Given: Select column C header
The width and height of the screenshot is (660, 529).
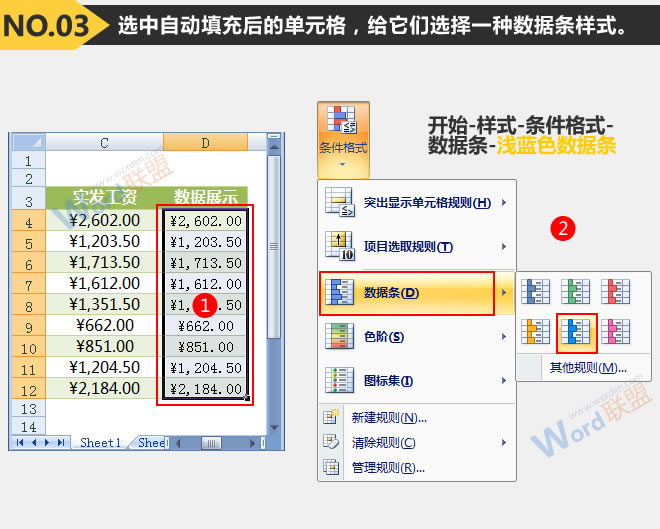Looking at the screenshot, I should click(104, 143).
